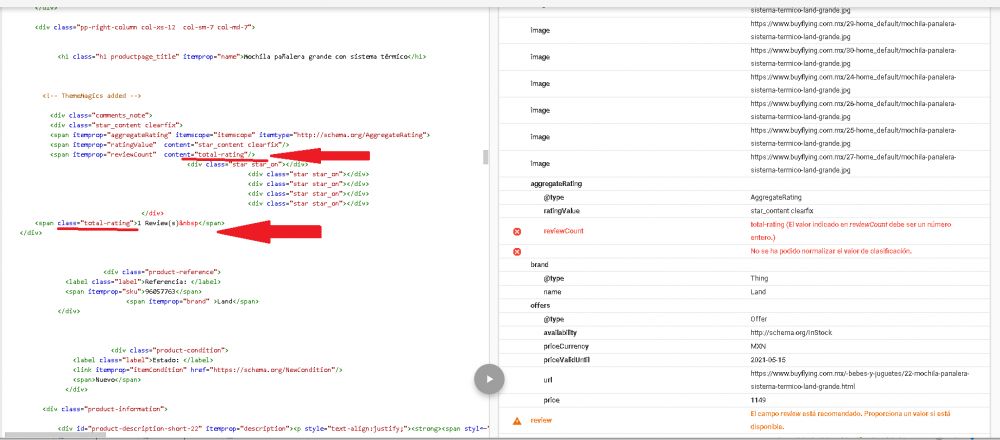The height and width of the screenshot is (440, 1000).
Task: Open the 30-home_default image URL
Action: tap(853, 57)
